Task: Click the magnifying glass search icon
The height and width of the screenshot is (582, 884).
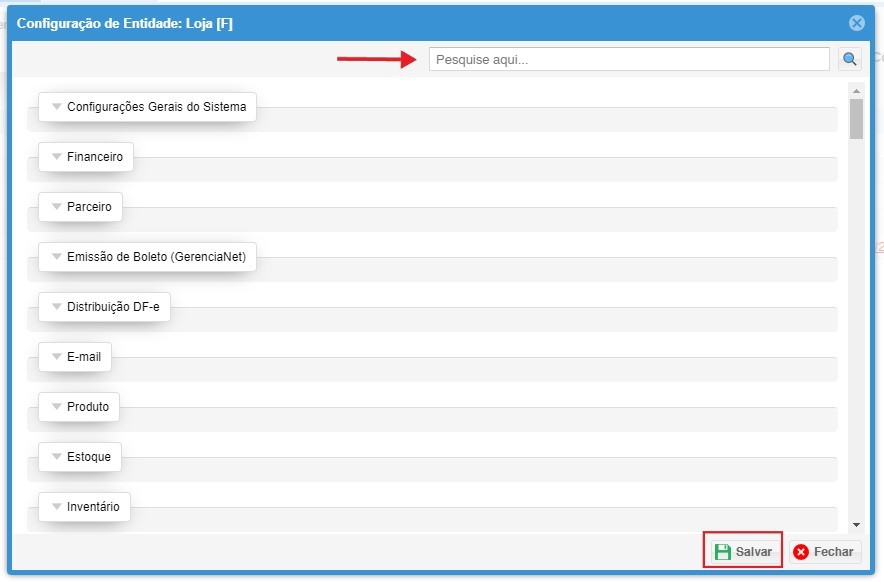Action: click(x=849, y=60)
